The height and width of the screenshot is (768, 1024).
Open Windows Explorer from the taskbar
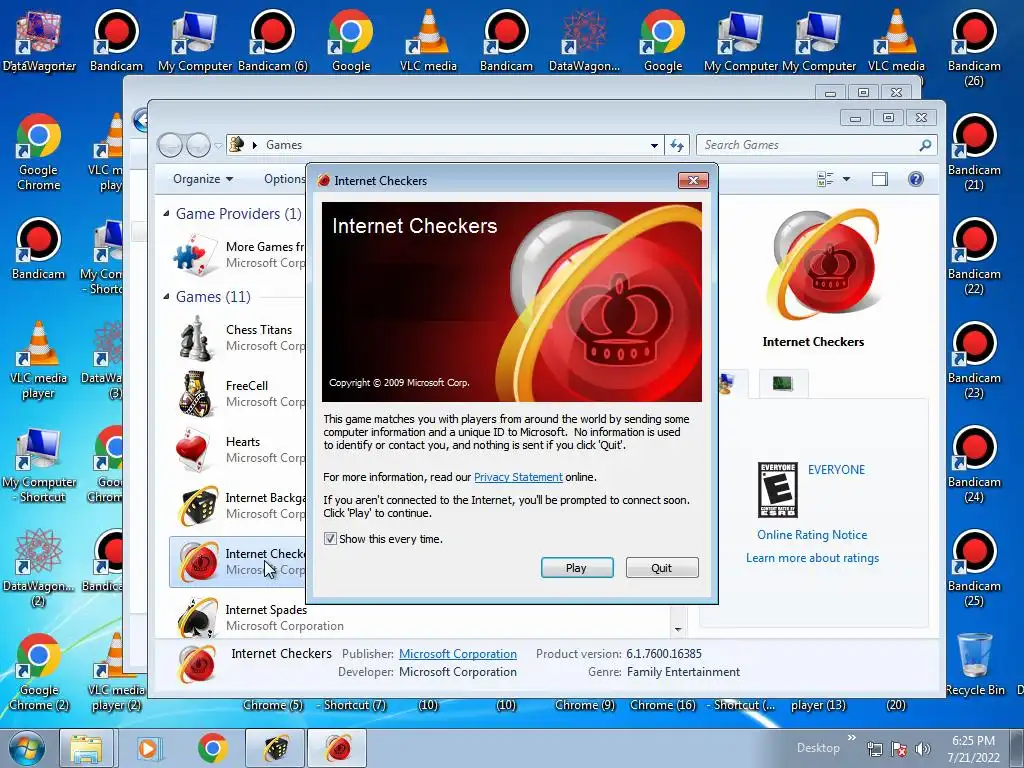click(87, 748)
